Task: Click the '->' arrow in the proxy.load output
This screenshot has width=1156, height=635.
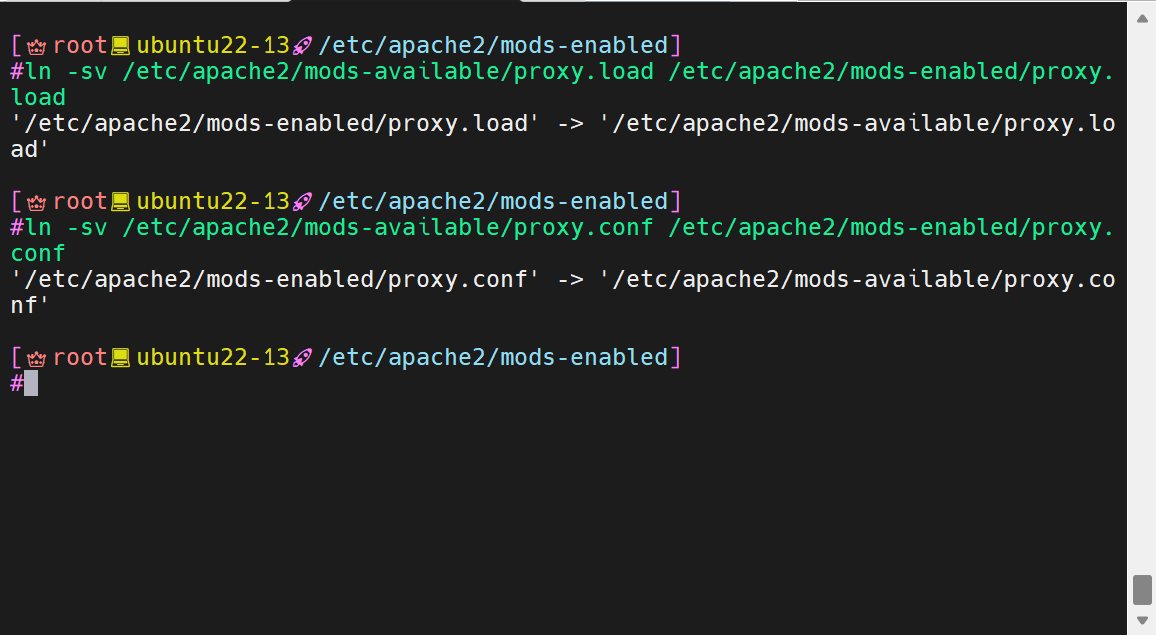Action: 570,123
